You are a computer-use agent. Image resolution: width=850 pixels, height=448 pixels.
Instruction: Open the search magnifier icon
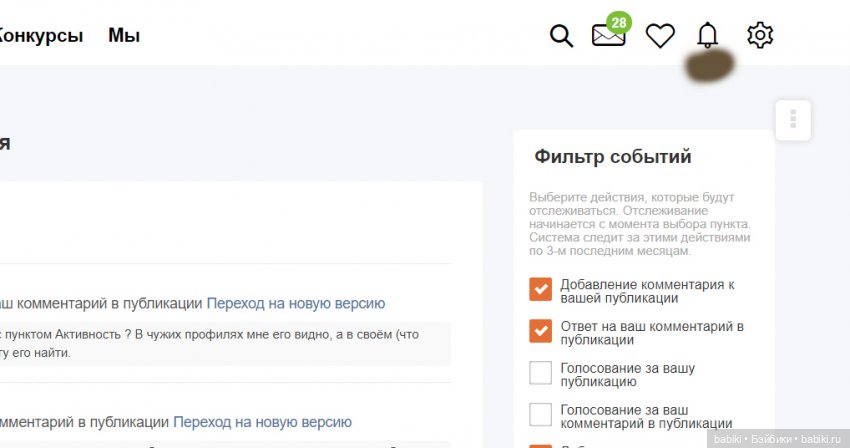562,36
